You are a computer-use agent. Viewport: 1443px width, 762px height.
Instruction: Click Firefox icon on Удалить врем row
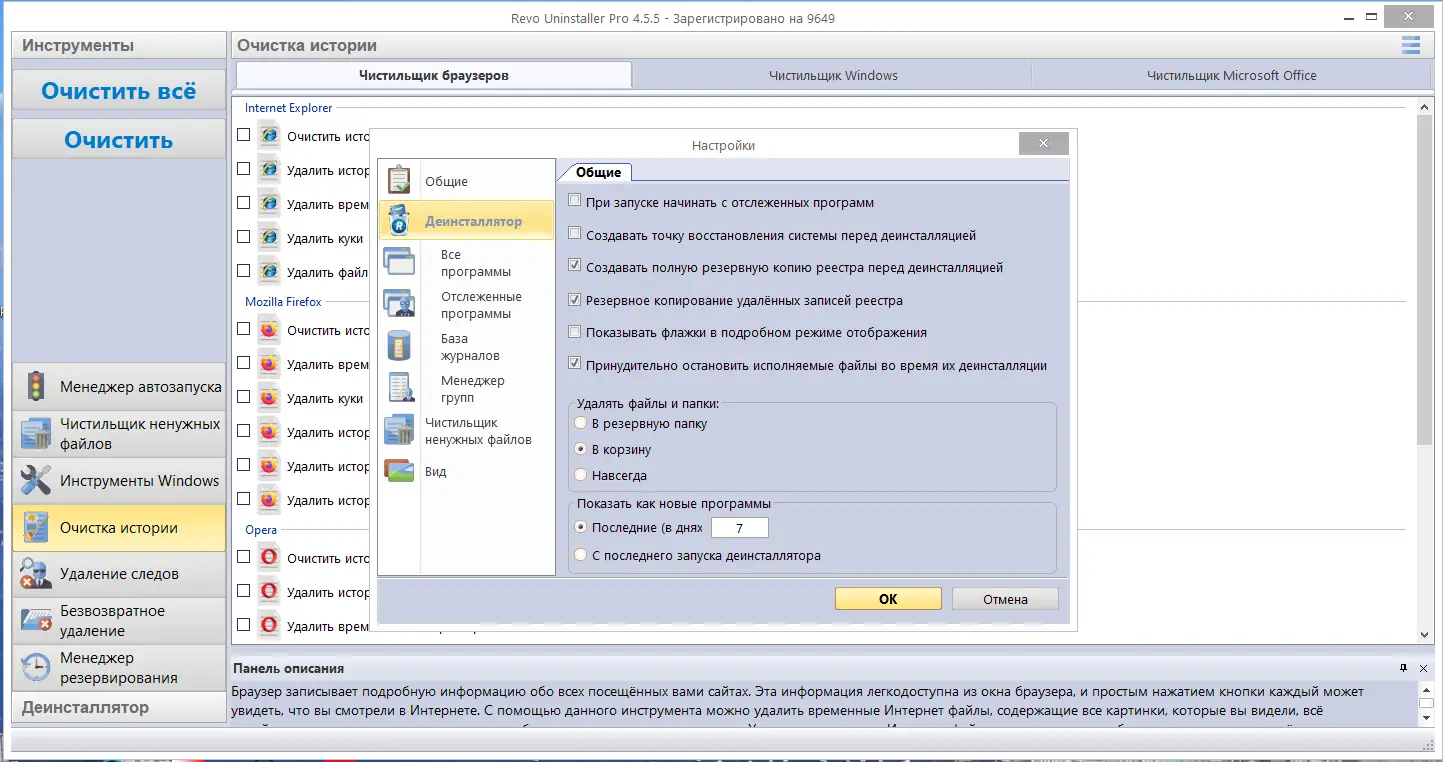[x=268, y=364]
